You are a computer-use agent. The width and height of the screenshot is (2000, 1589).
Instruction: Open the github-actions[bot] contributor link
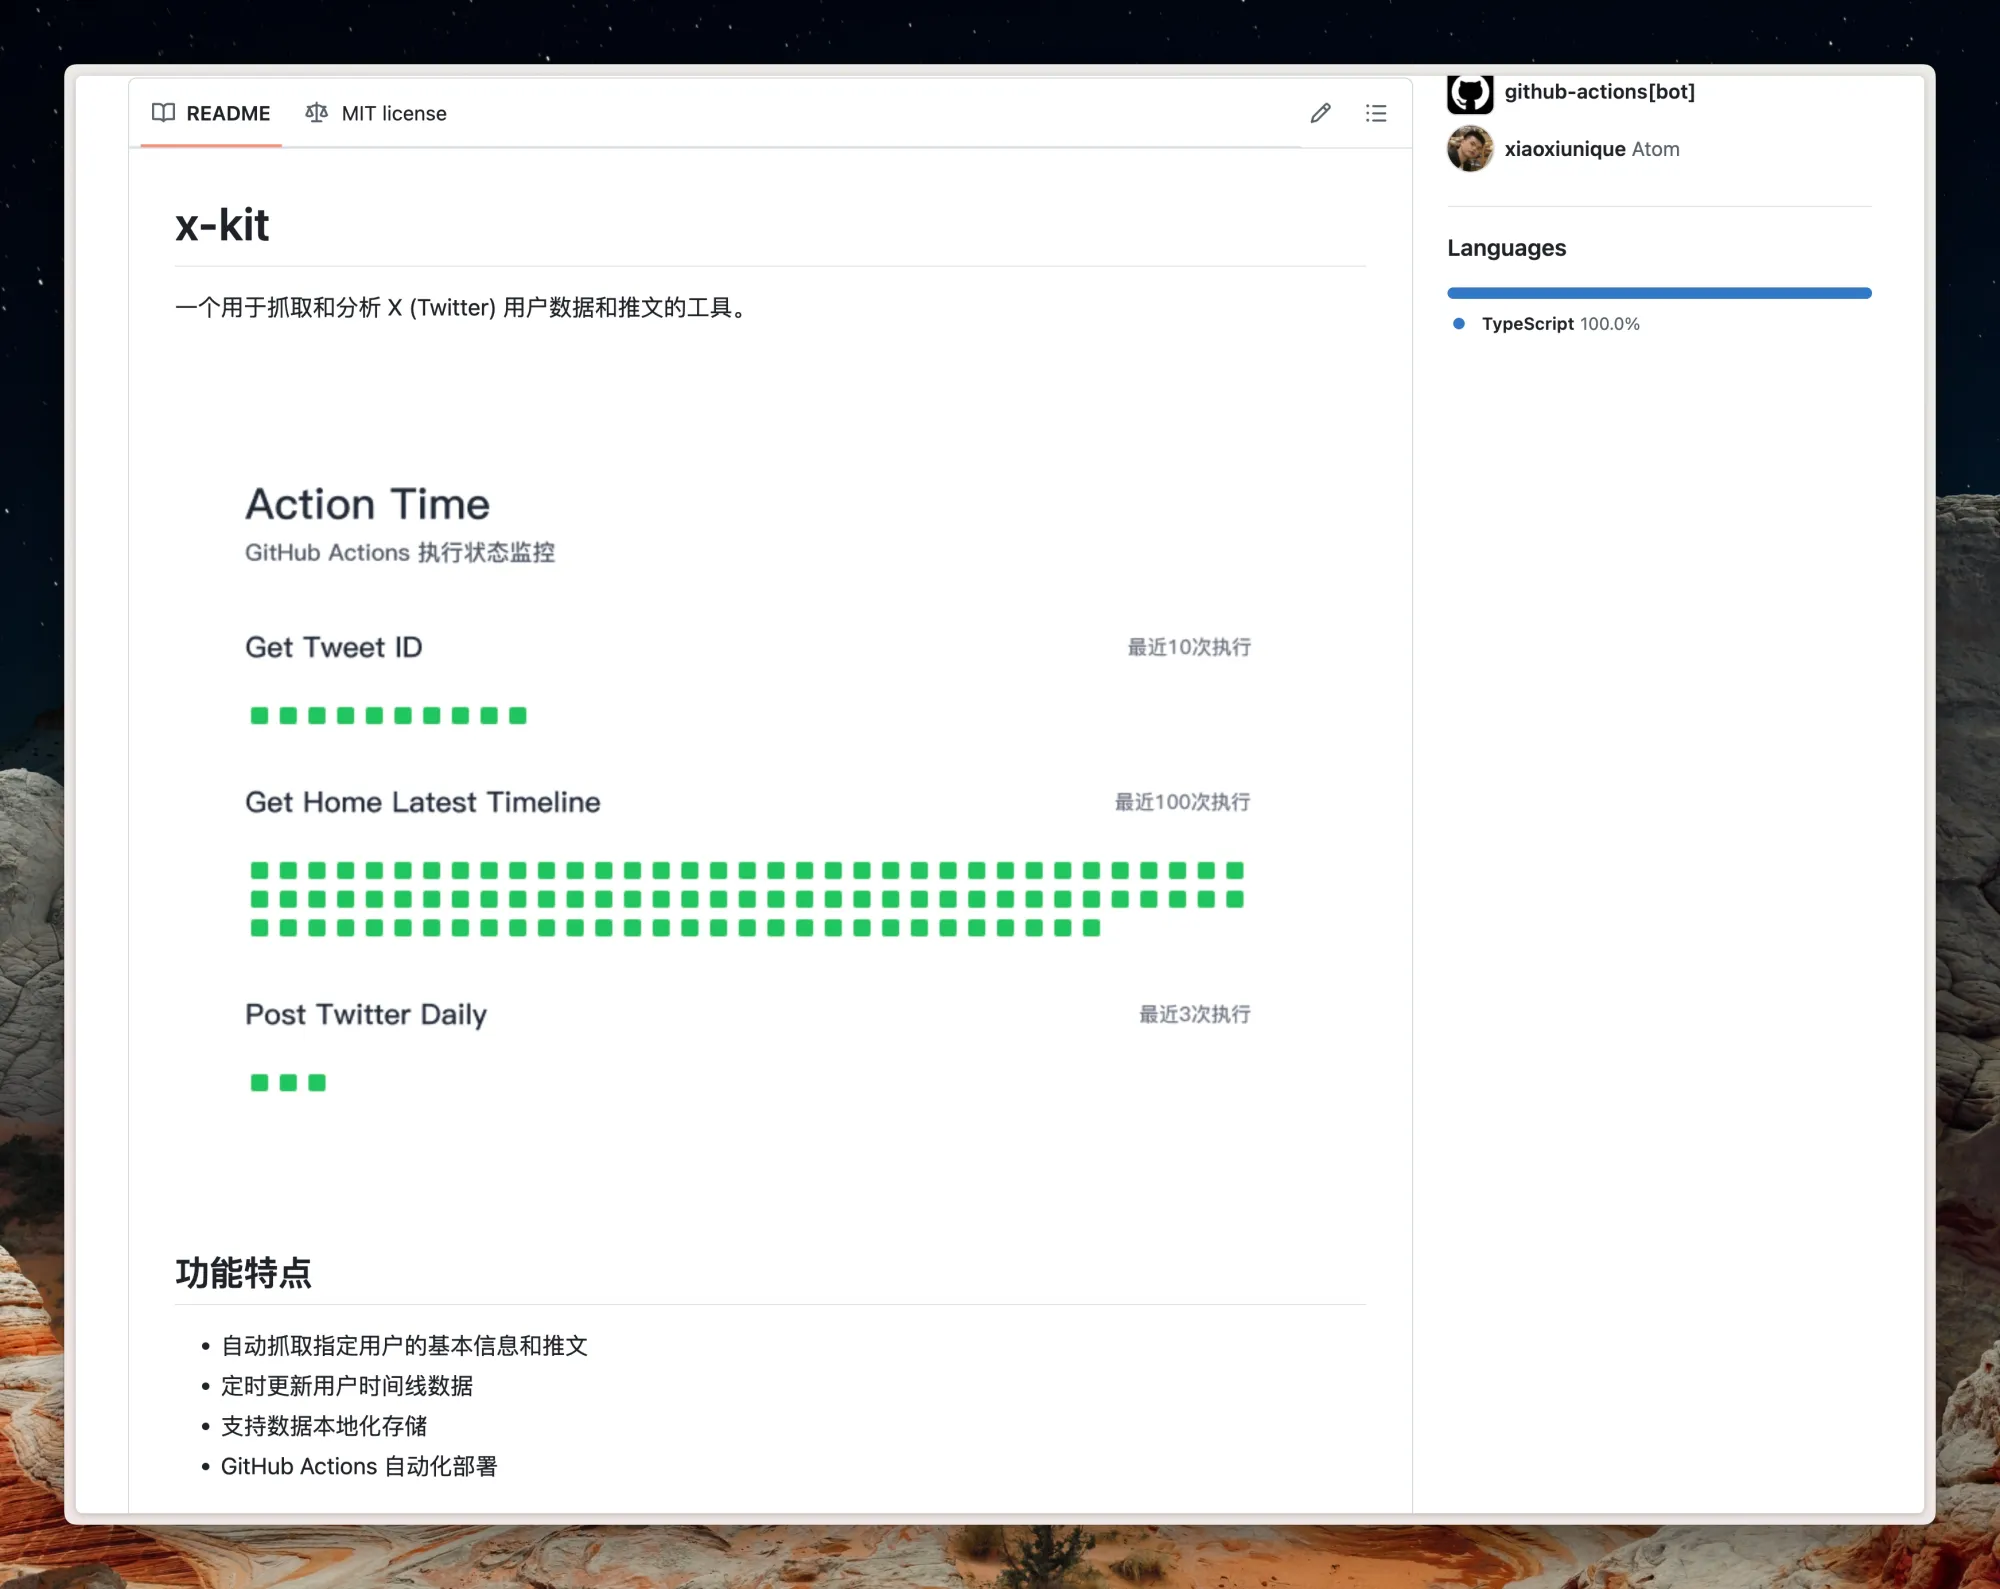[1599, 92]
